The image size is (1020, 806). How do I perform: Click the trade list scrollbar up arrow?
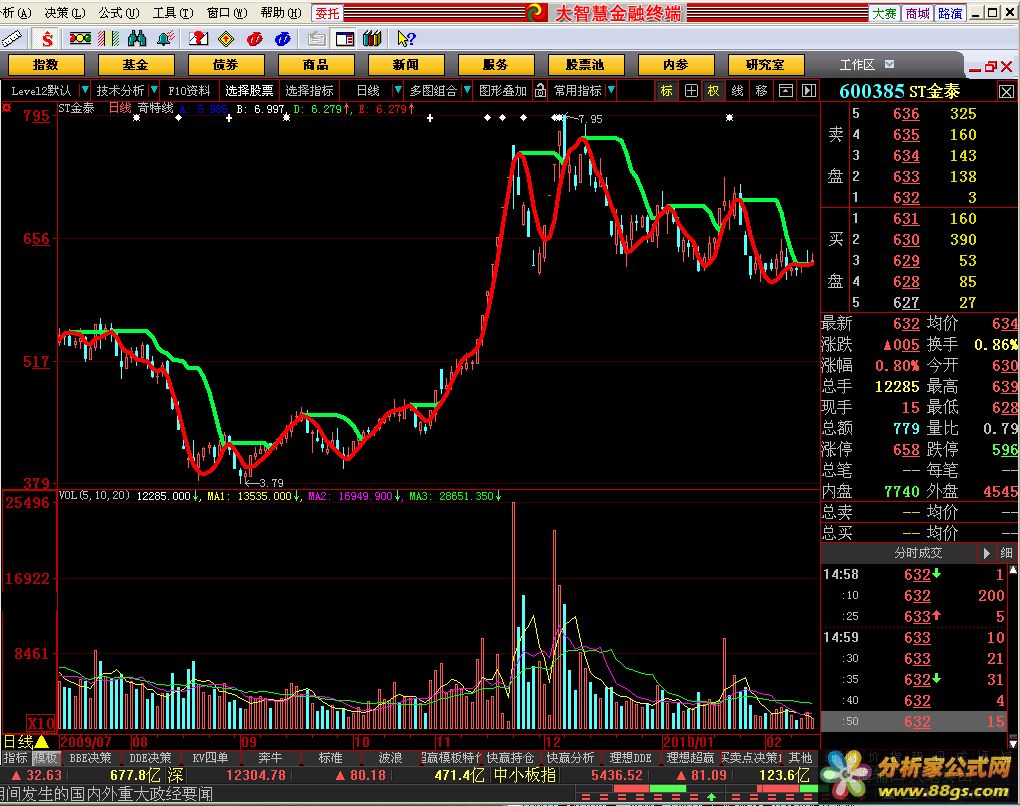pyautogui.click(x=1013, y=570)
